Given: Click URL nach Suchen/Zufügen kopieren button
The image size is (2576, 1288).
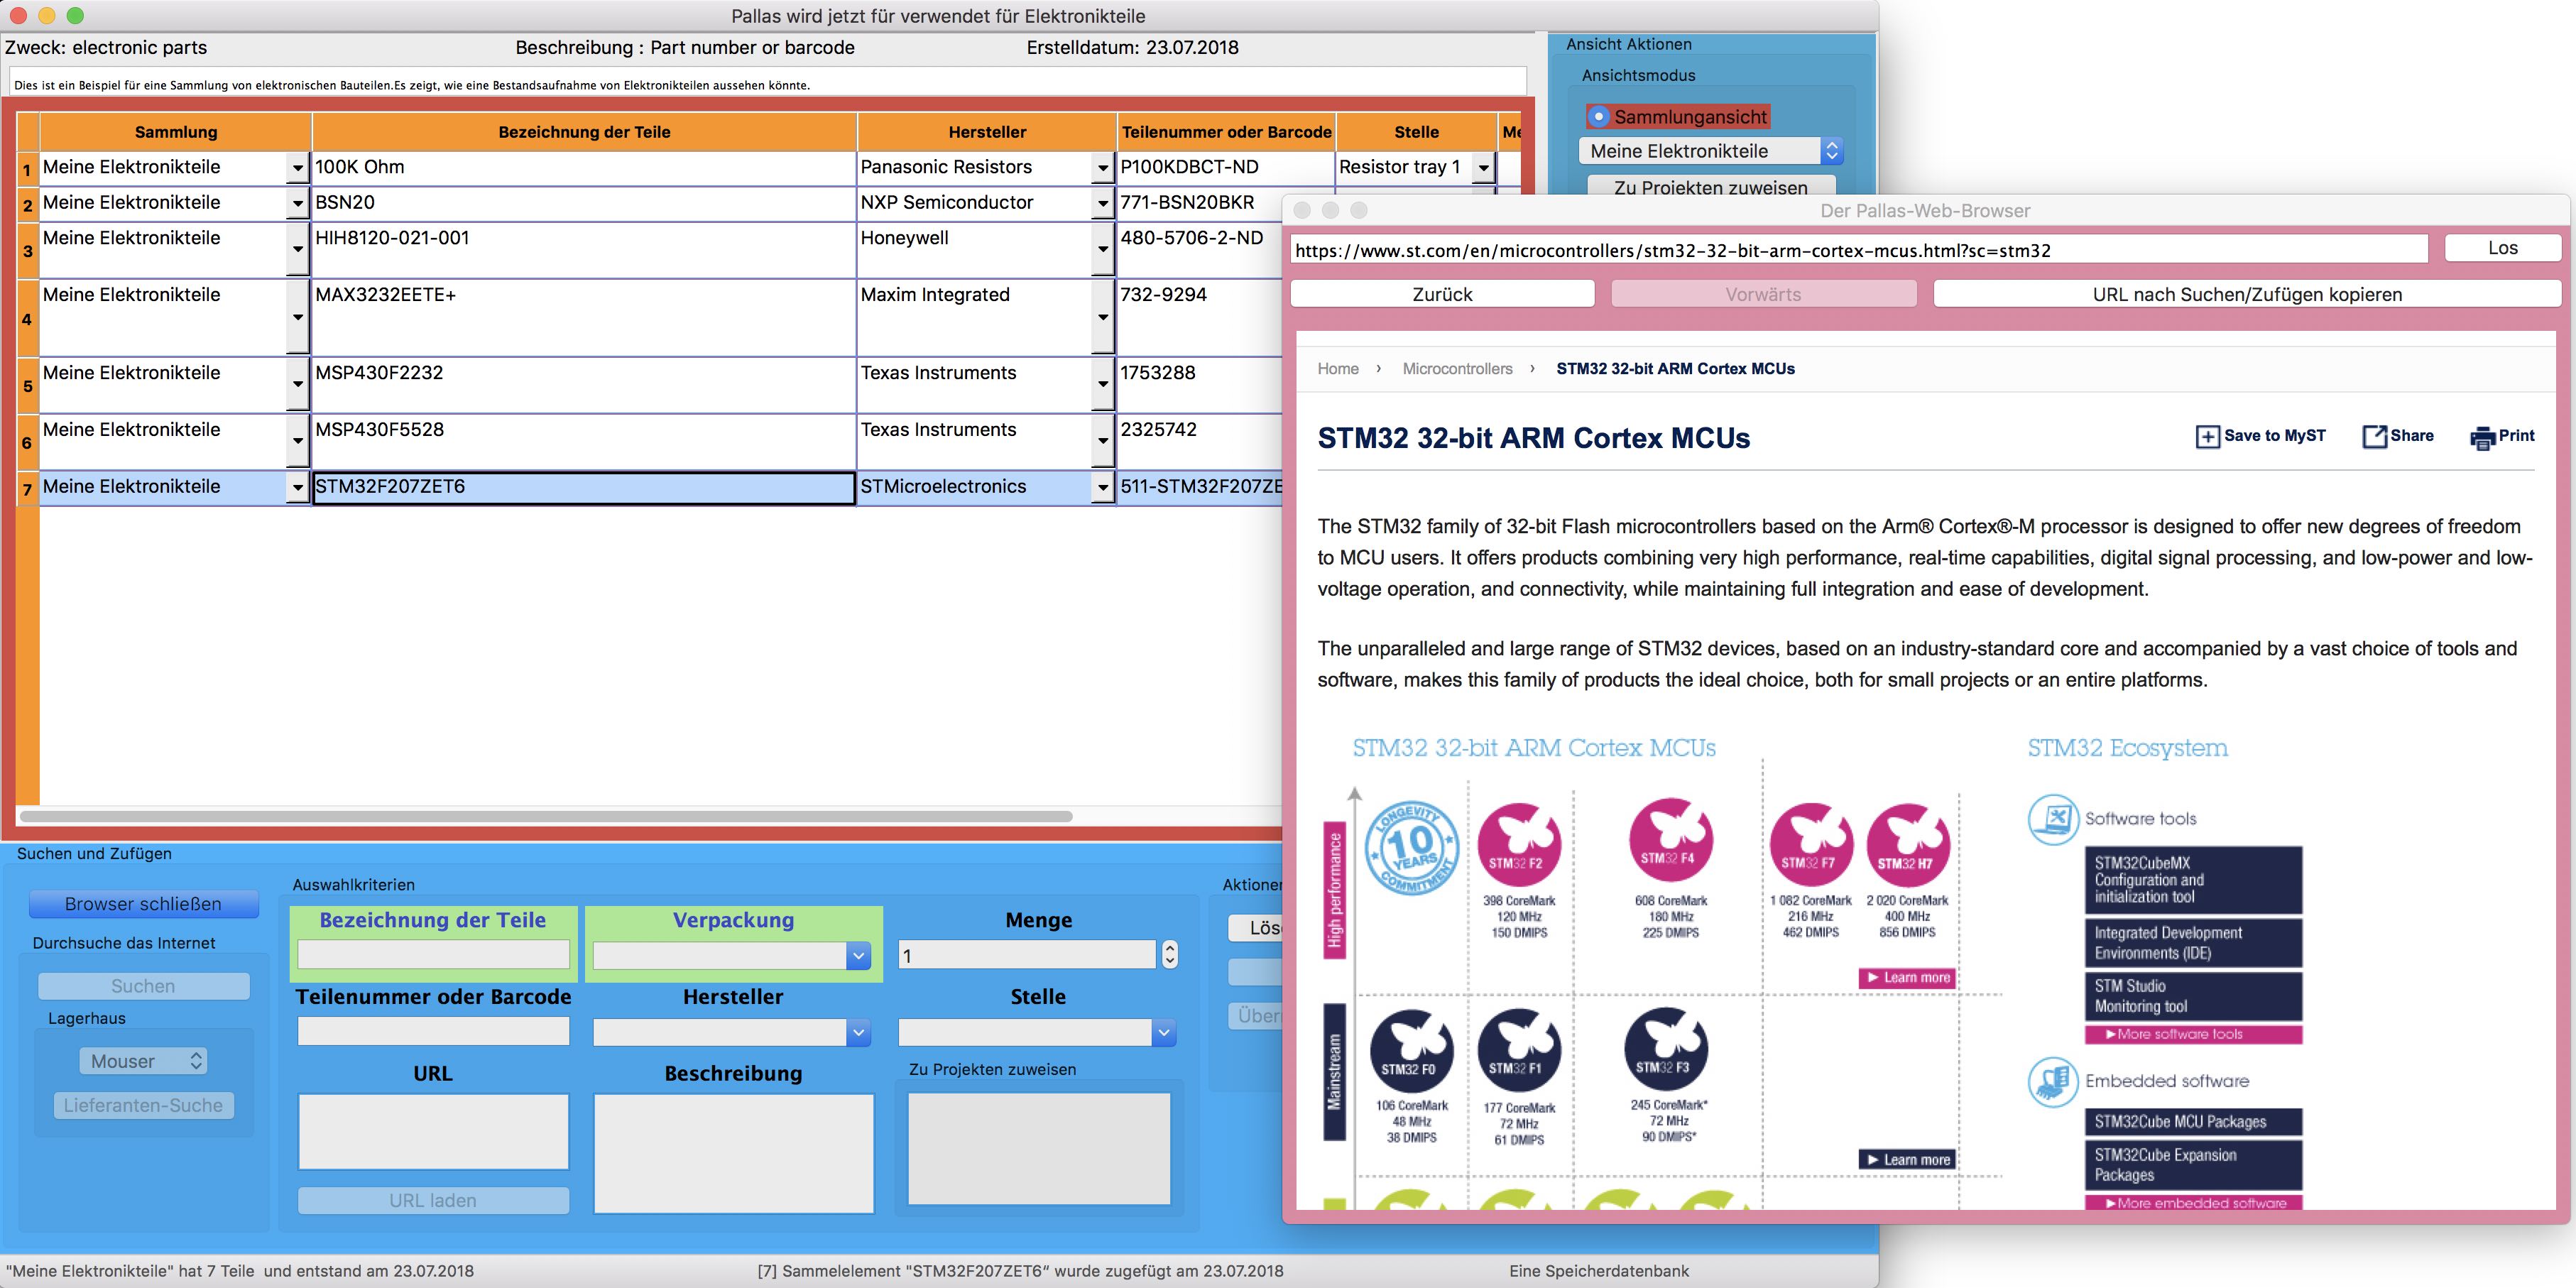Looking at the screenshot, I should click(x=2247, y=294).
